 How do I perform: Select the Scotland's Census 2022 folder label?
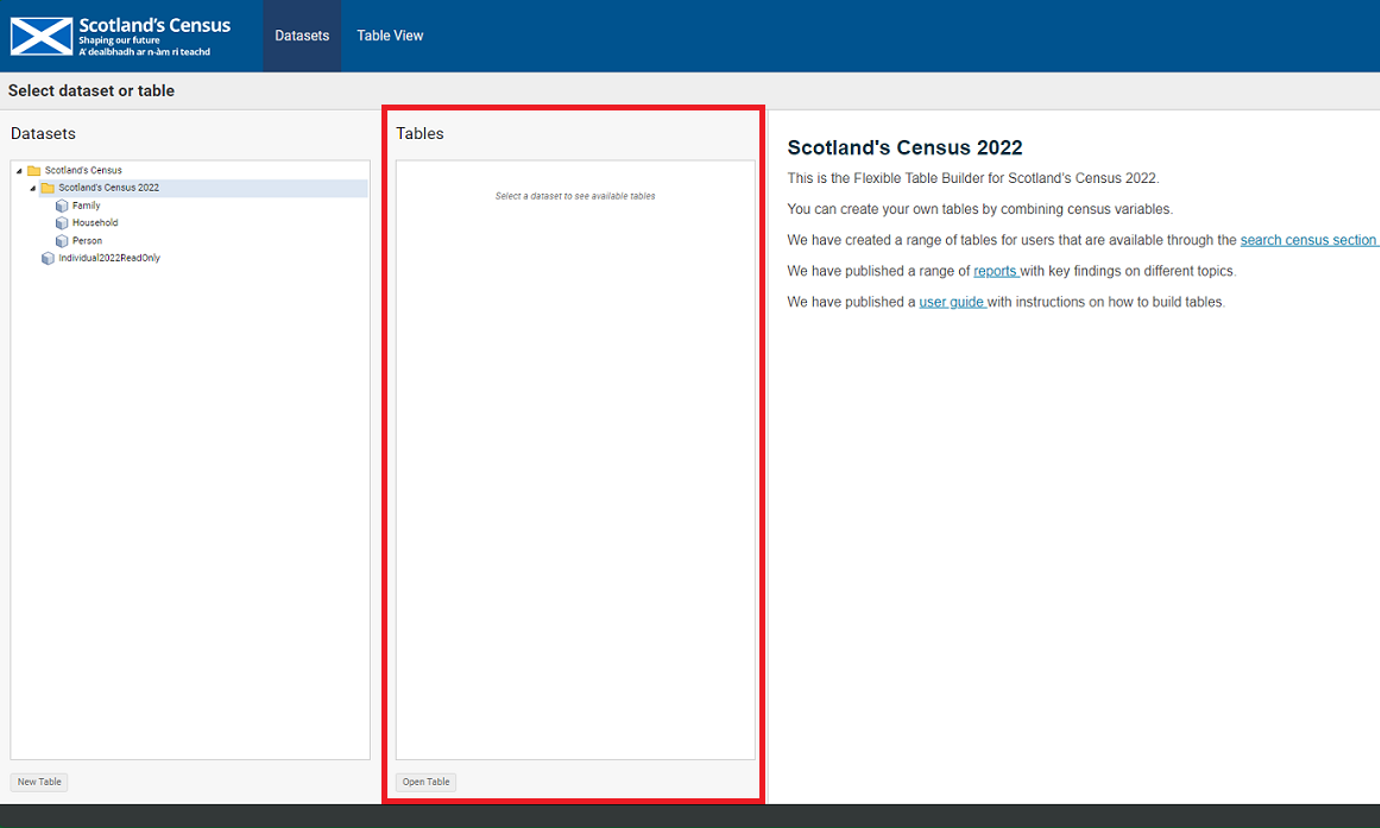pyautogui.click(x=108, y=188)
